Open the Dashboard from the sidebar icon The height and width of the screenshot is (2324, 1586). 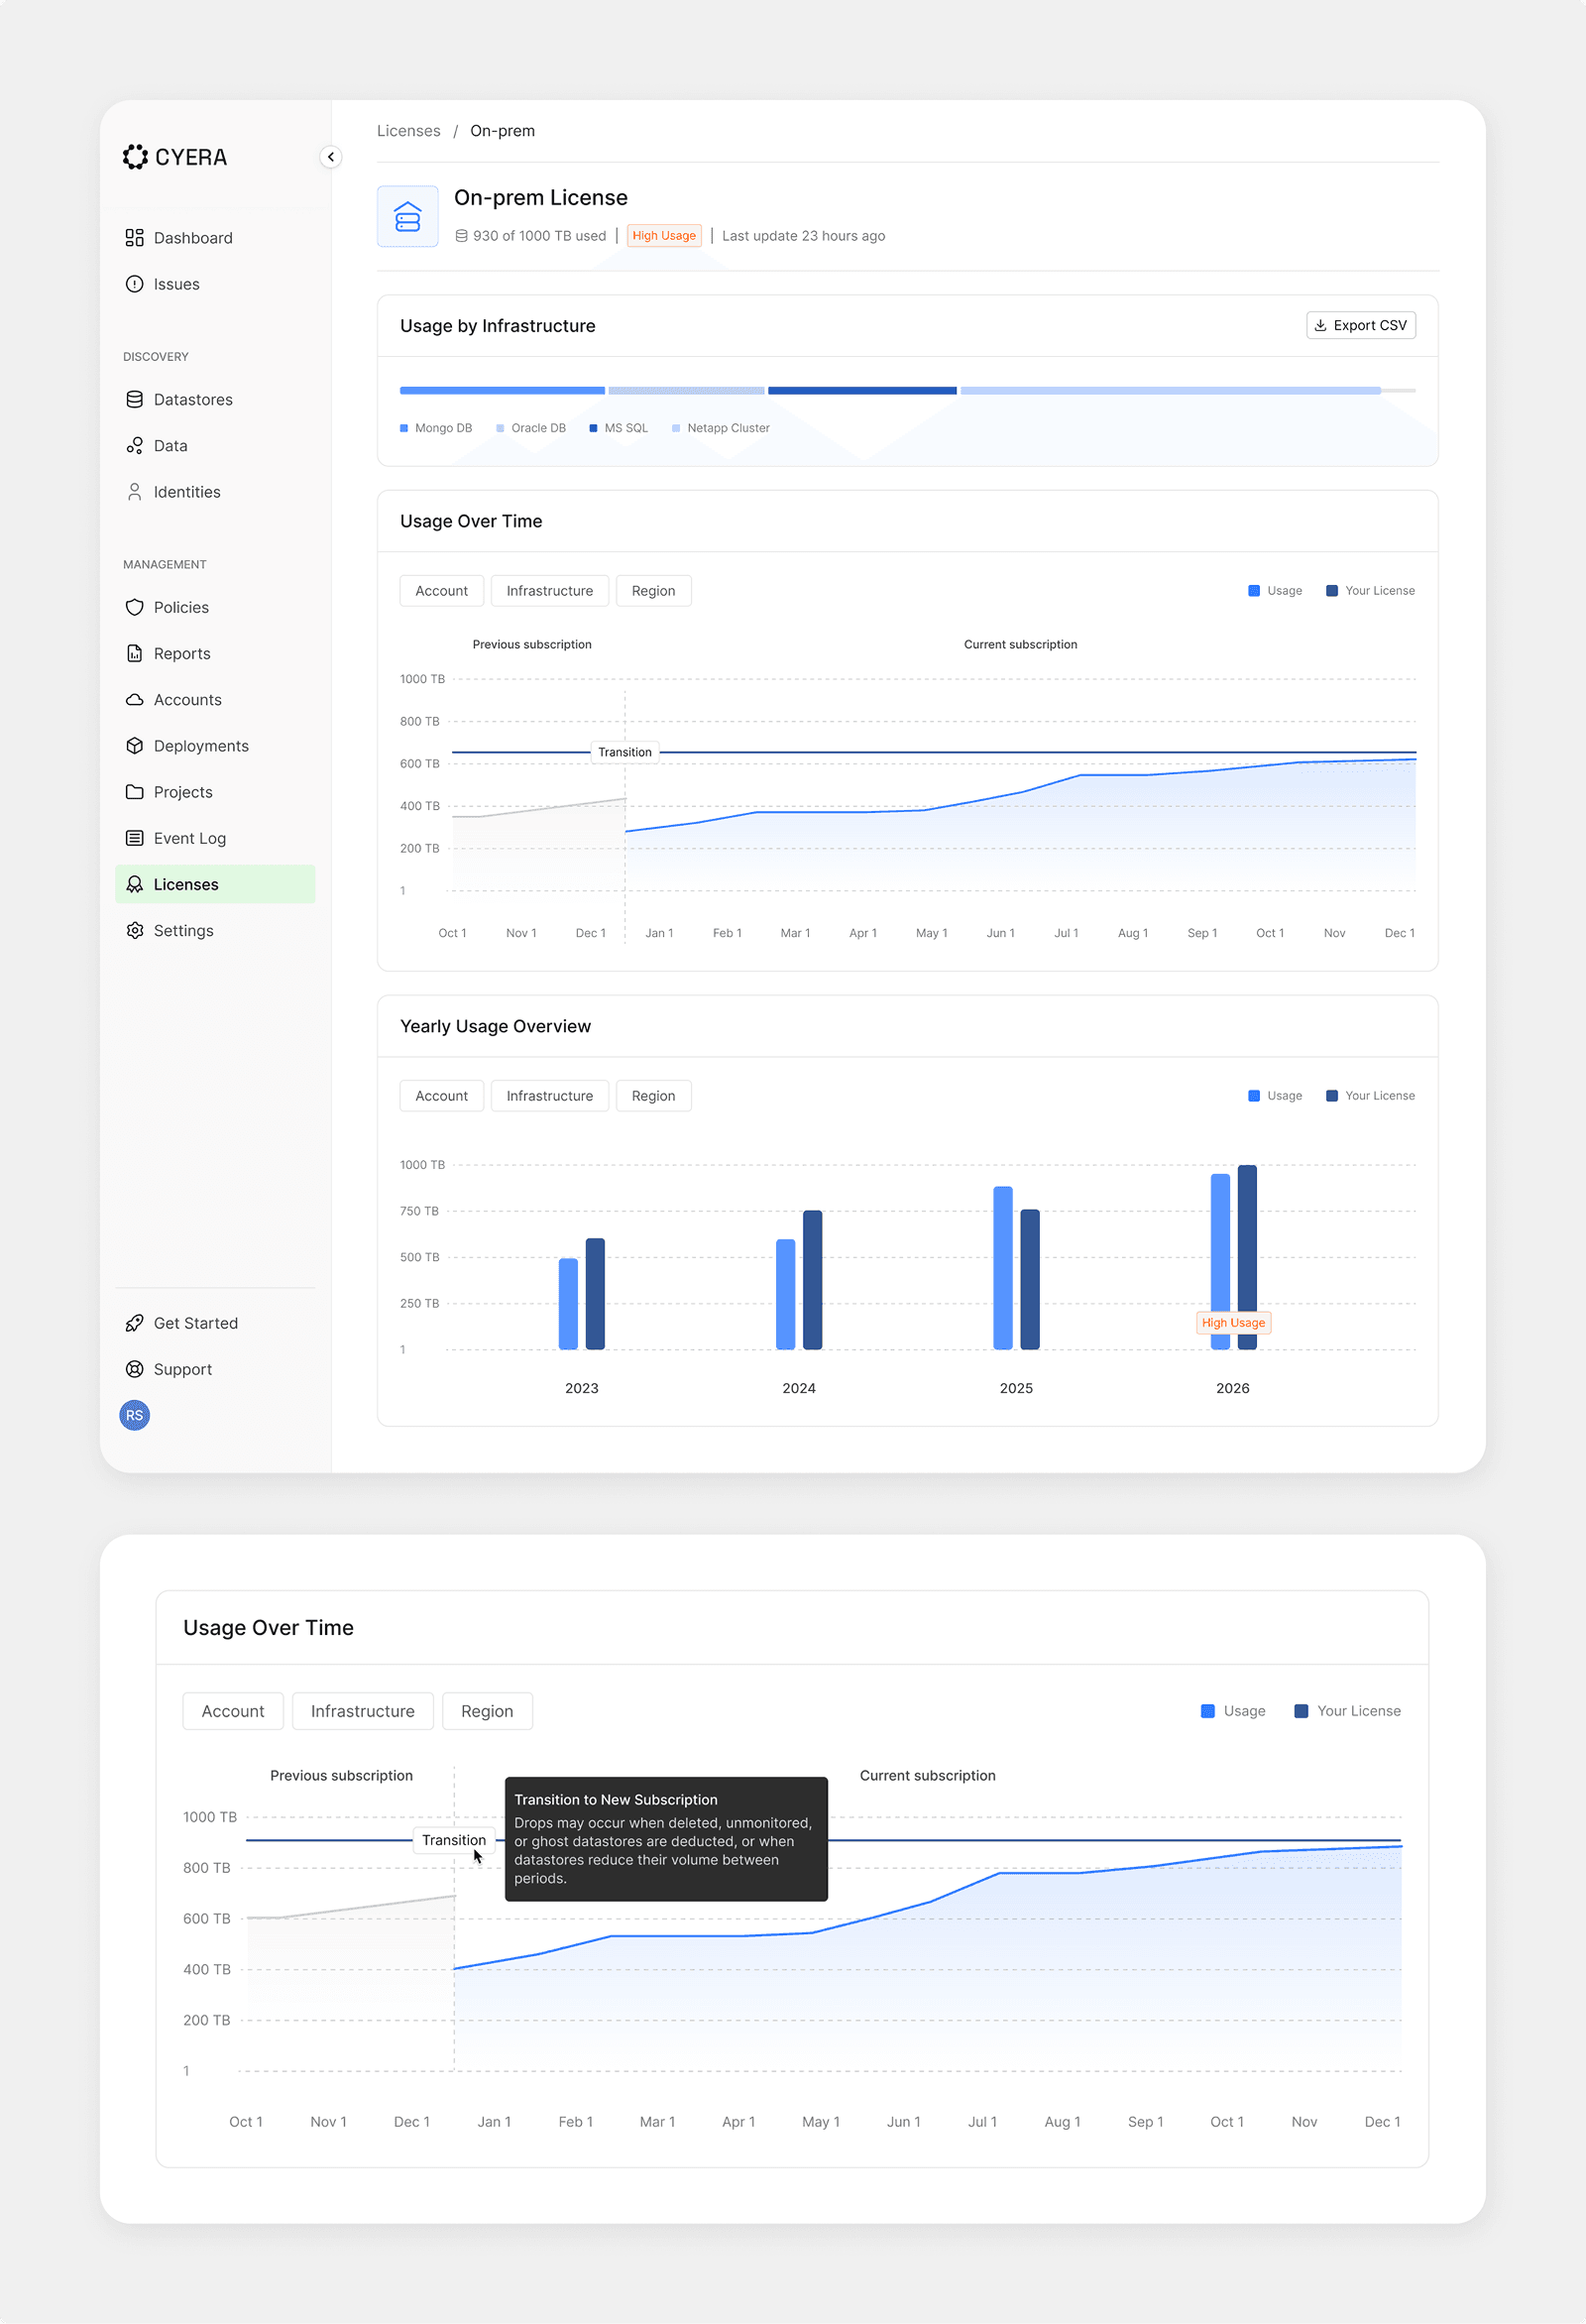coord(135,238)
